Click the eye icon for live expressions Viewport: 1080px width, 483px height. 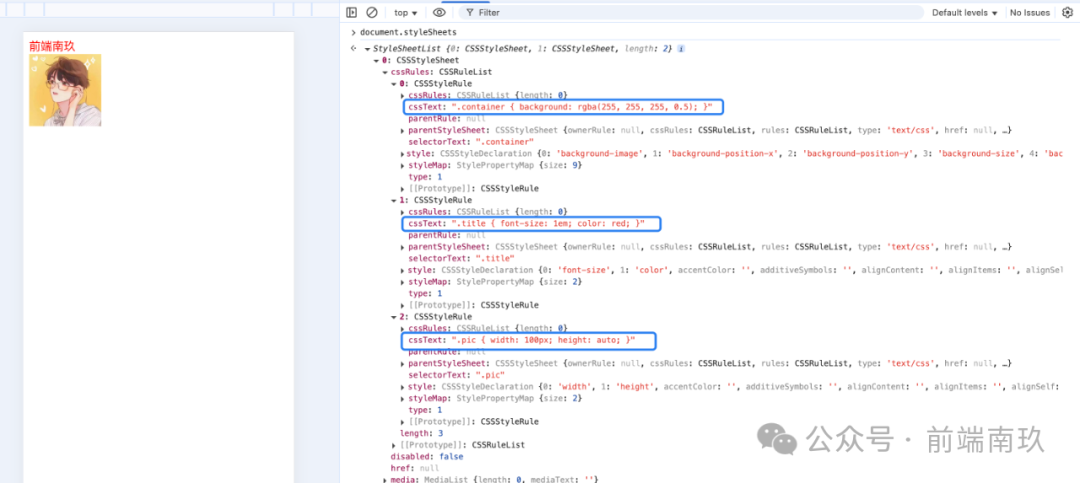439,13
